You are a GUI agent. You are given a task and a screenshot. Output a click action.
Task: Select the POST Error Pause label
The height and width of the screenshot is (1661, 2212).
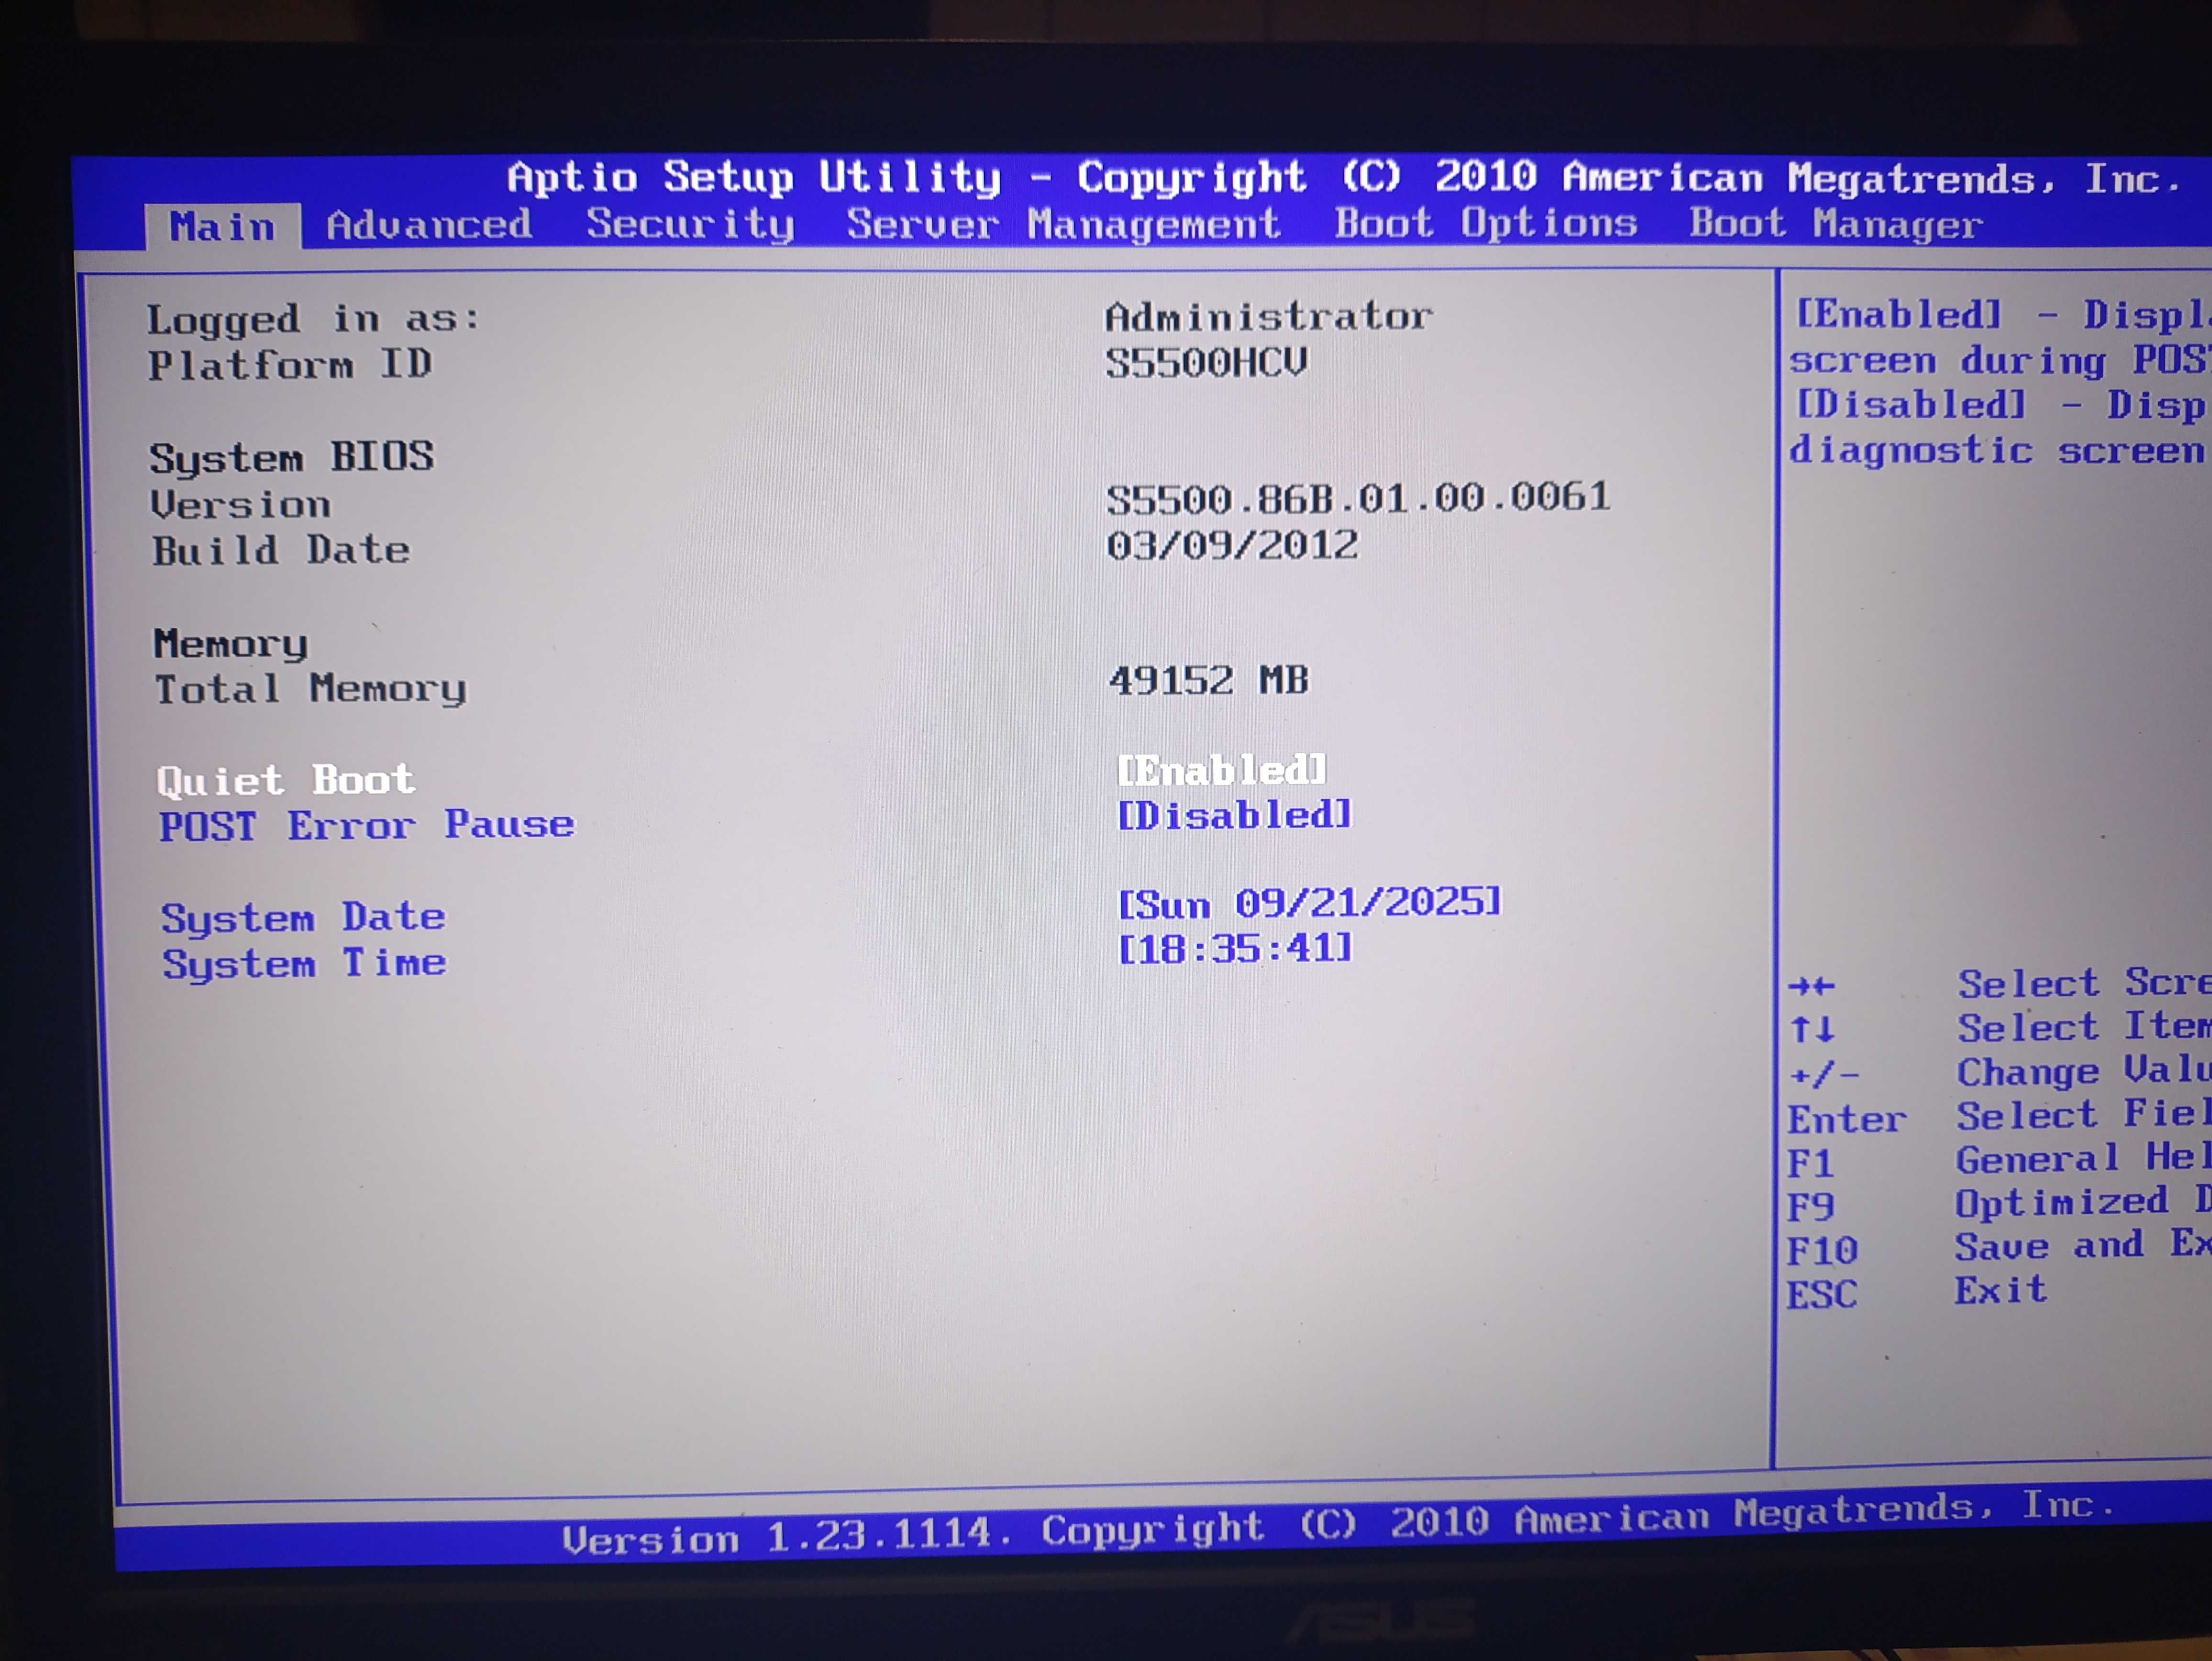coord(367,825)
